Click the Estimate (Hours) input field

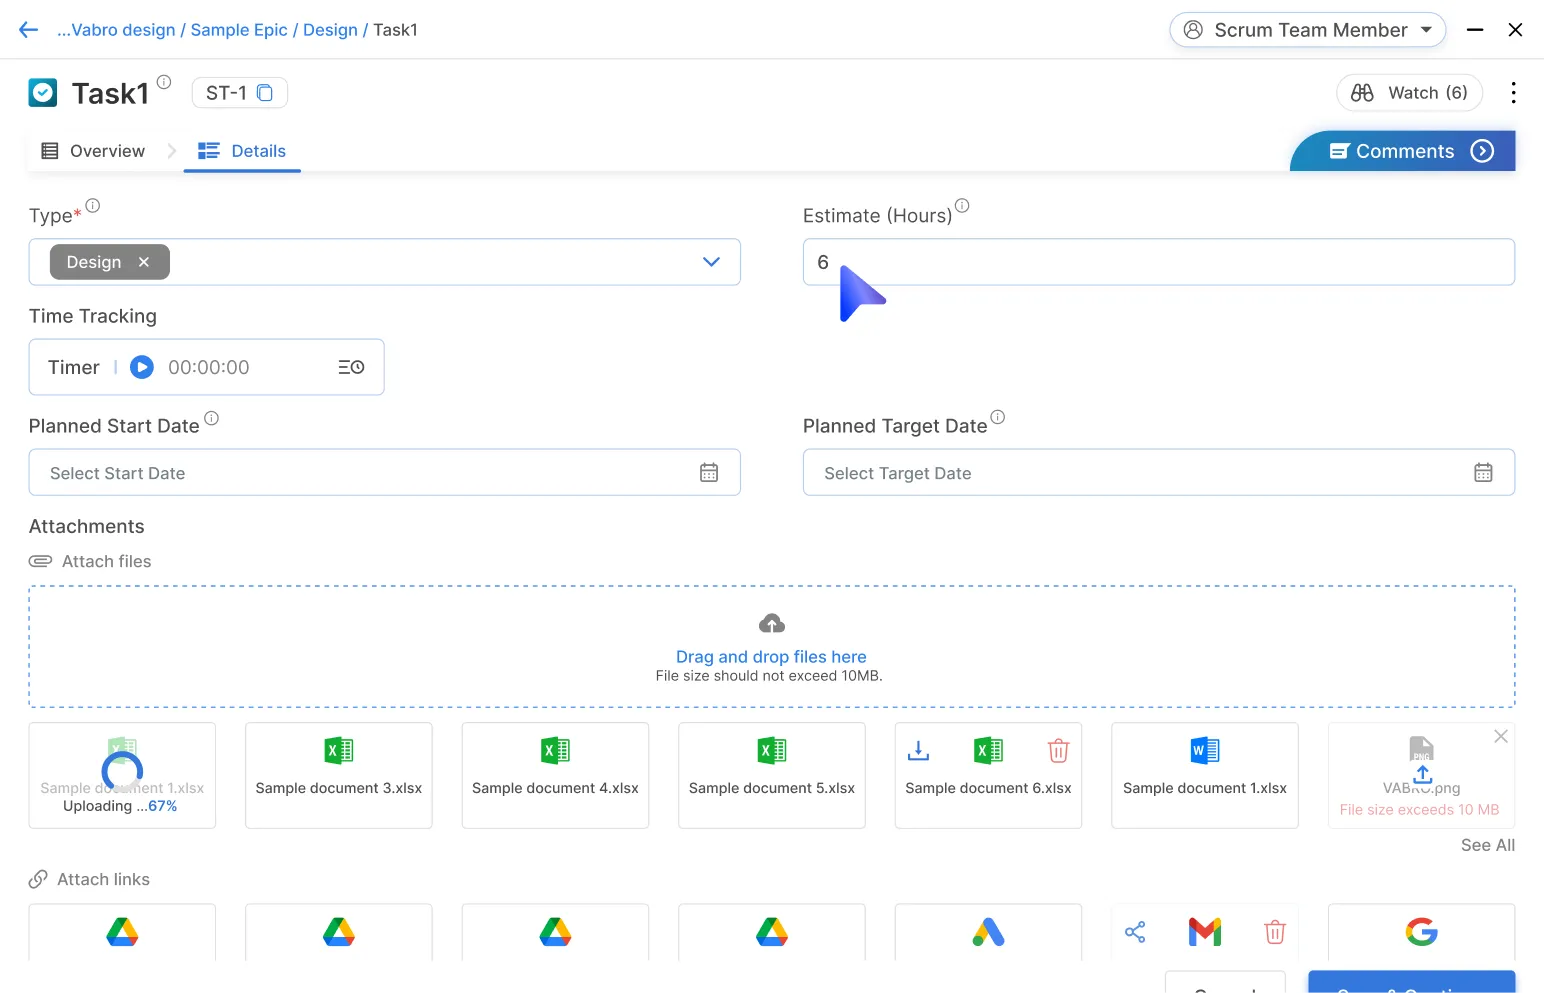click(x=1158, y=262)
